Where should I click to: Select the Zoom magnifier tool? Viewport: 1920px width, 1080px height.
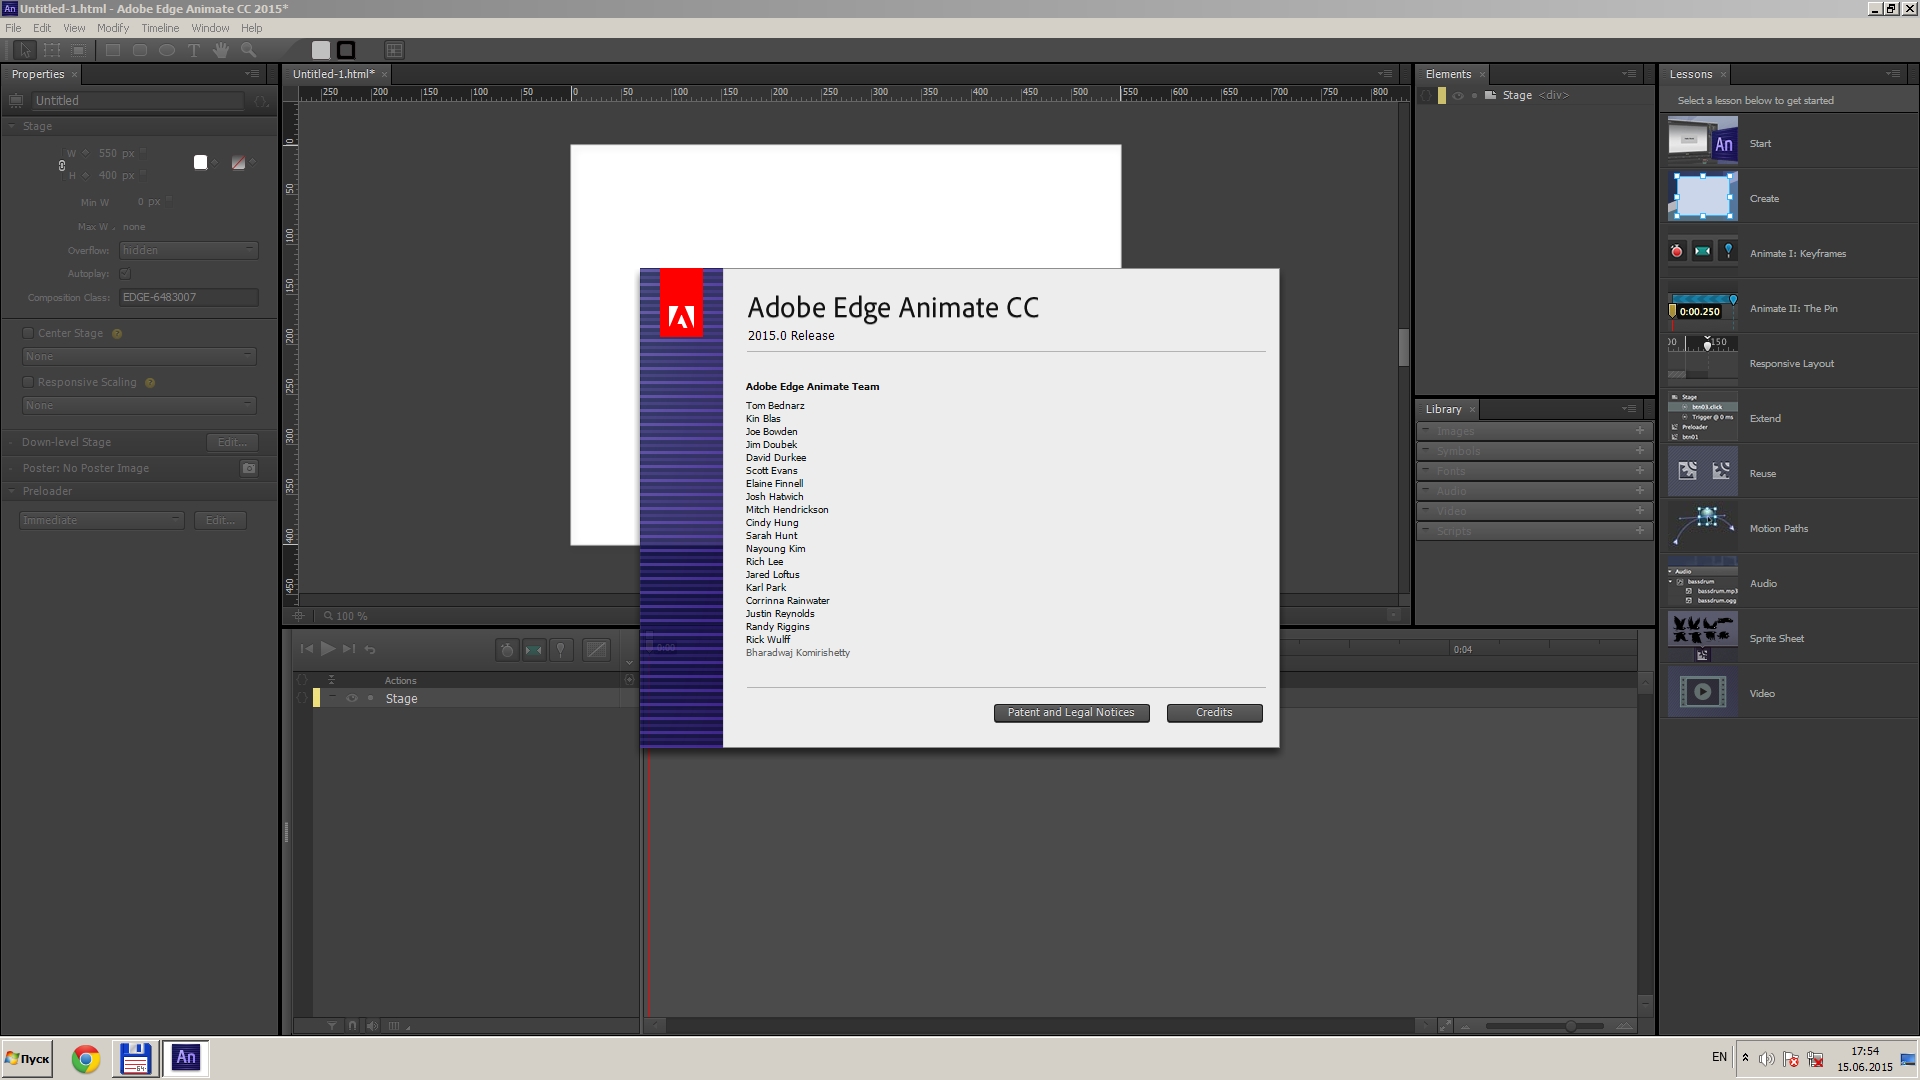248,50
